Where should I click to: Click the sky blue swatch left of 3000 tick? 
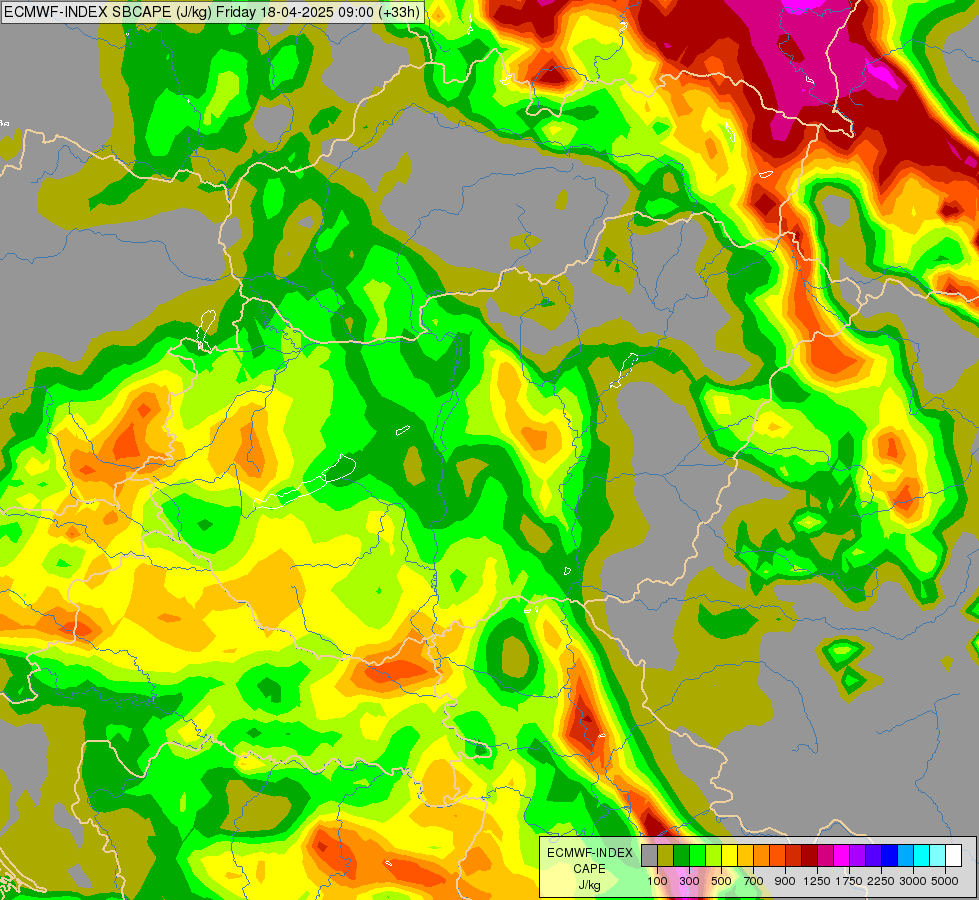coord(905,855)
